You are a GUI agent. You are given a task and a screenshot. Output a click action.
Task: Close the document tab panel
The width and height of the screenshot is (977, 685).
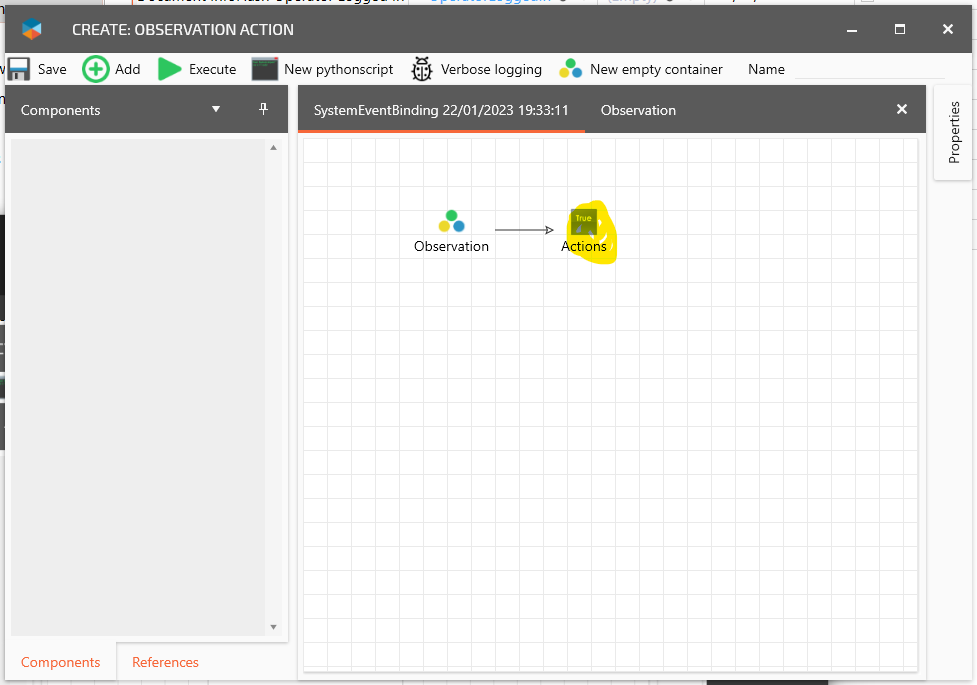(x=901, y=109)
